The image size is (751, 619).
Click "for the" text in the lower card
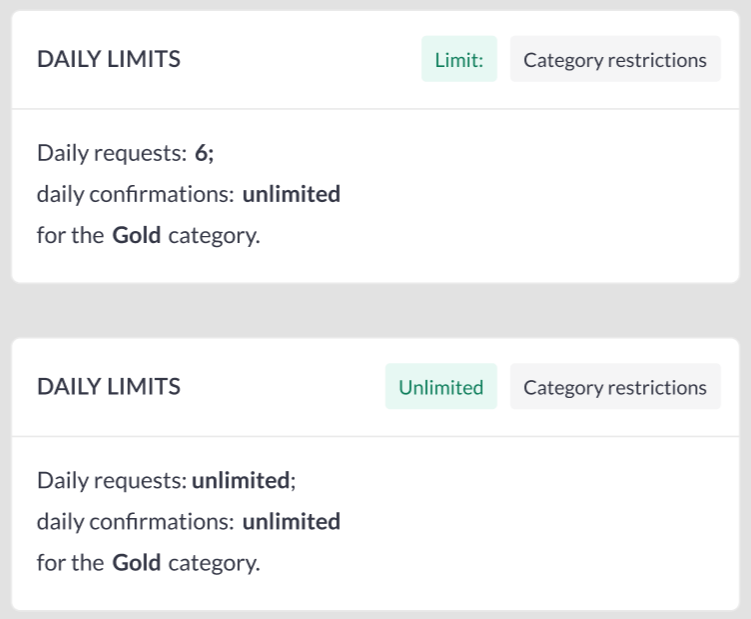(x=70, y=563)
